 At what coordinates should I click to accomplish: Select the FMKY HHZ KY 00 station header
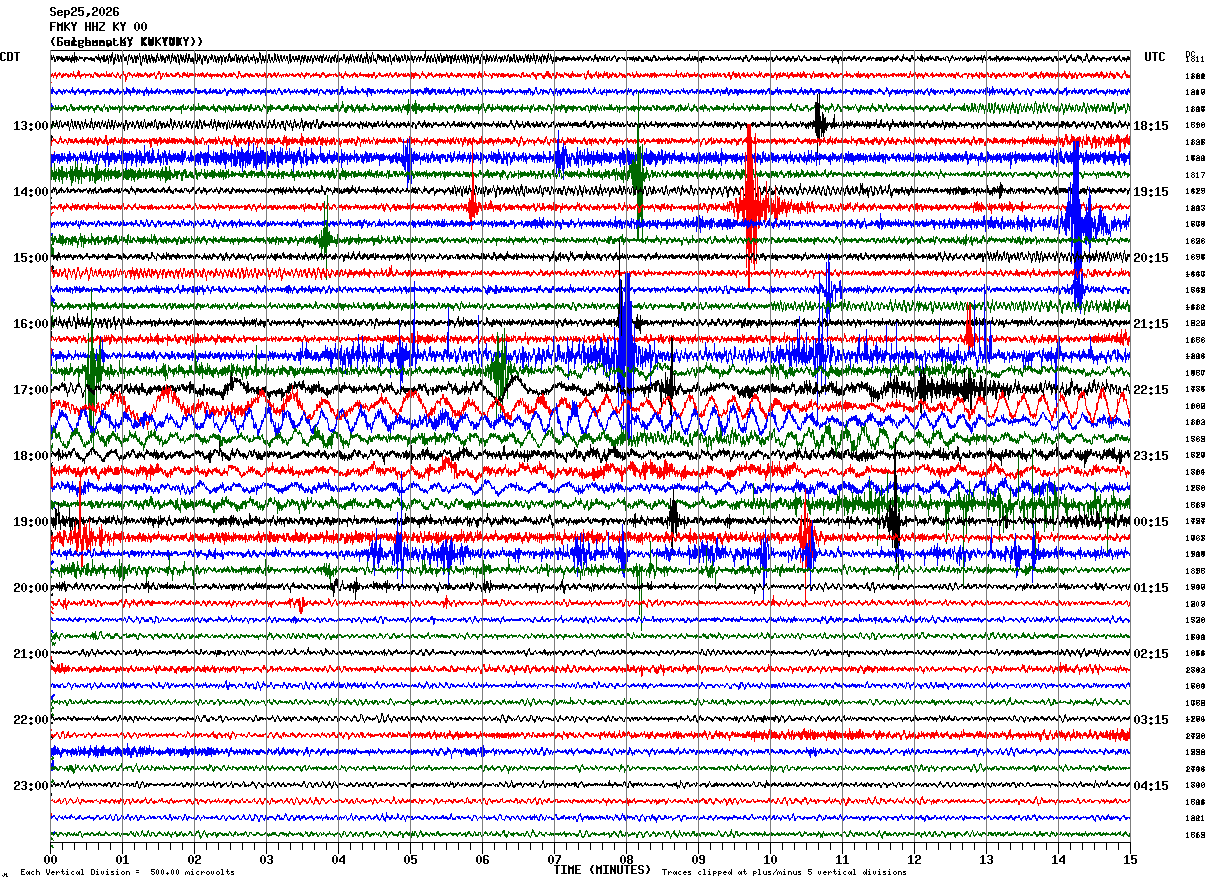pyautogui.click(x=98, y=27)
